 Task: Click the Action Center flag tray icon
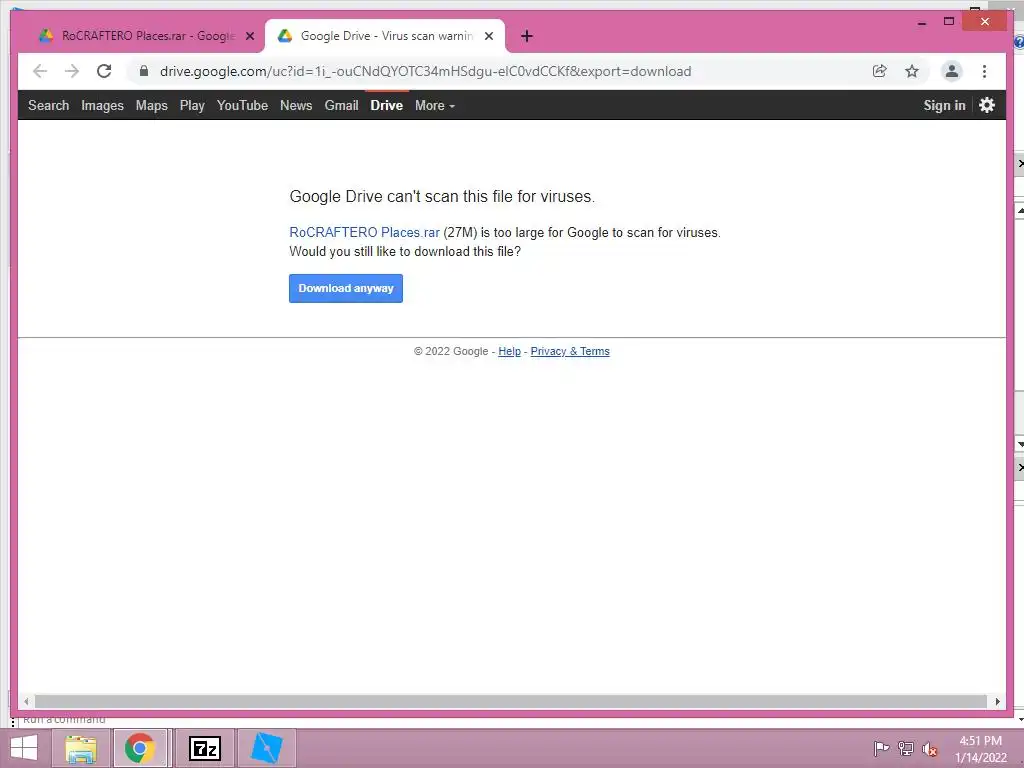pyautogui.click(x=881, y=748)
